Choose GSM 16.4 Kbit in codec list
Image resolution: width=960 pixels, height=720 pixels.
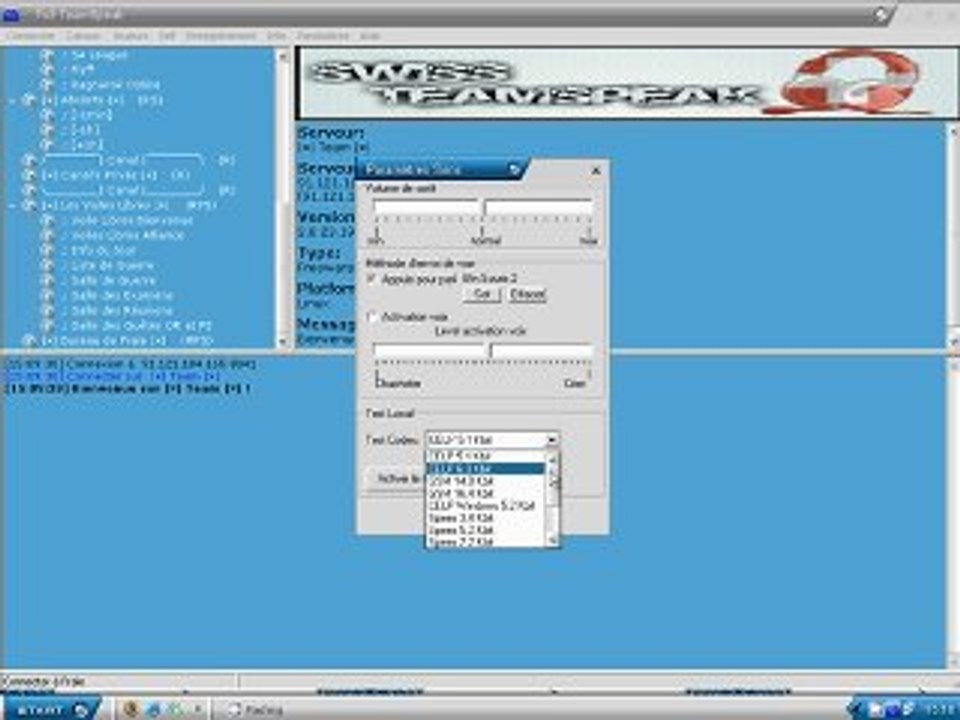coord(485,493)
